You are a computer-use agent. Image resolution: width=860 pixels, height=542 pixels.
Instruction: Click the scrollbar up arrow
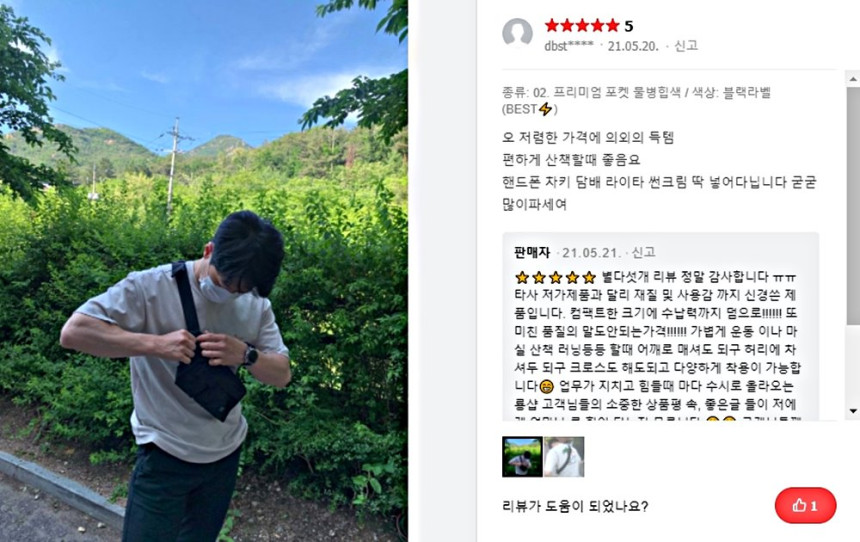tap(853, 80)
